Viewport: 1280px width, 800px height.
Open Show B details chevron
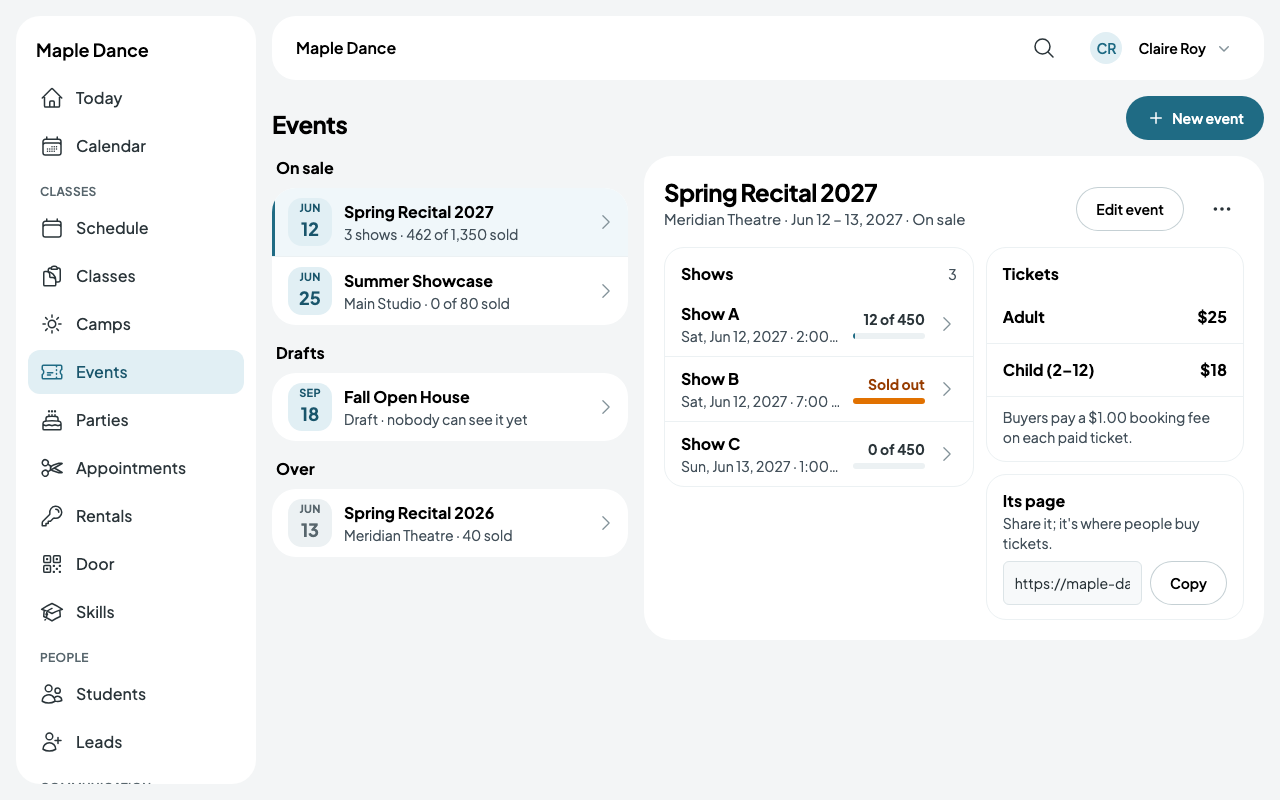(947, 389)
